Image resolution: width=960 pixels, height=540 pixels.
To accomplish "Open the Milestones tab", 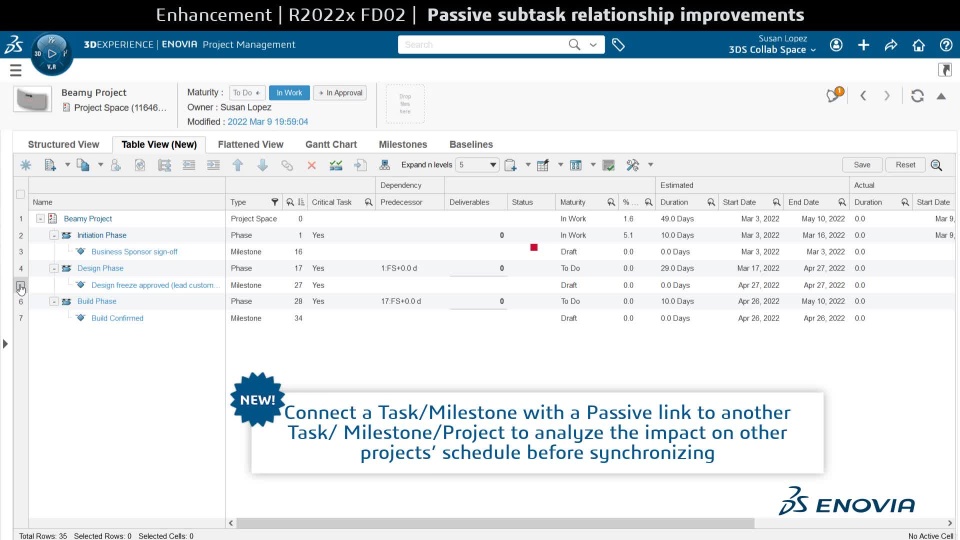I will 403,144.
